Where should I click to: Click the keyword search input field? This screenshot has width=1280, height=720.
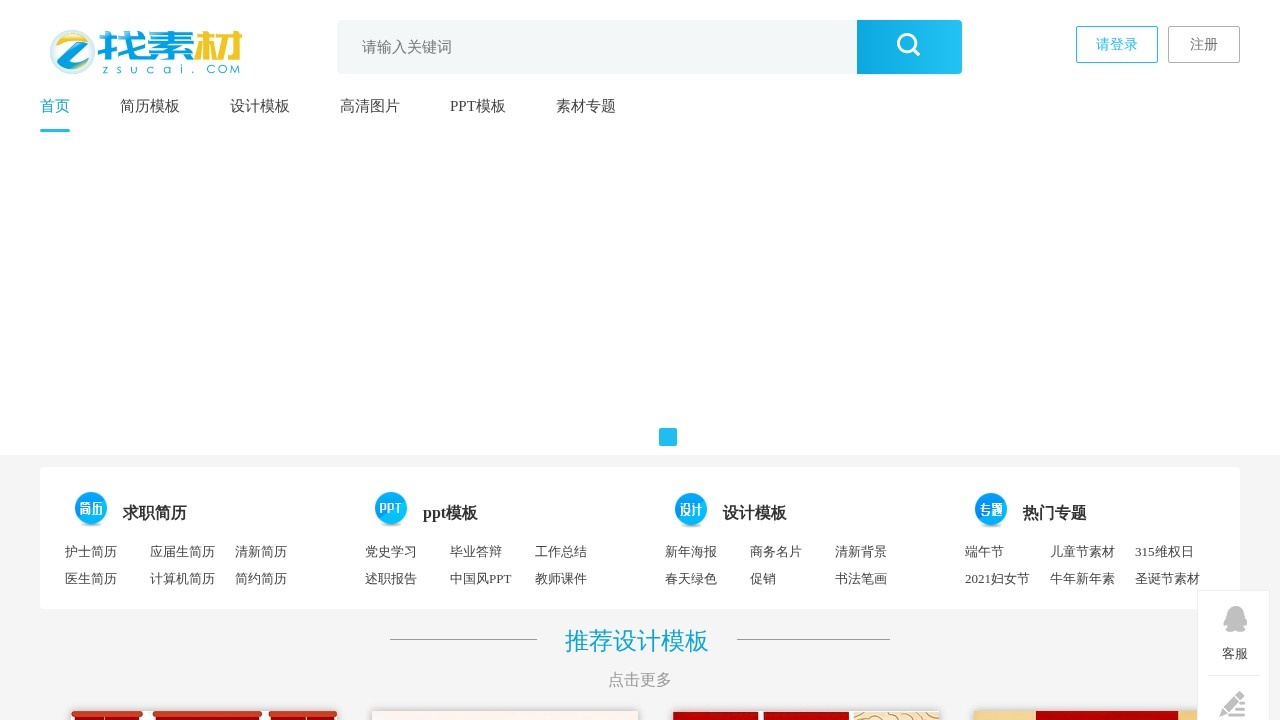pyautogui.click(x=597, y=46)
